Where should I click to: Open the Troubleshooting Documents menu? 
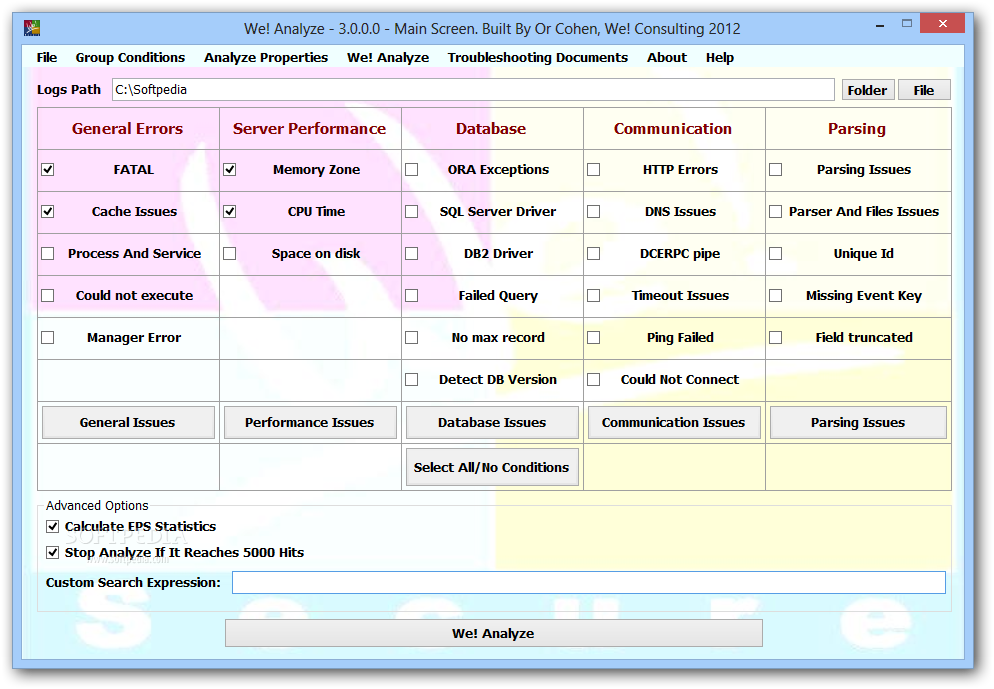[538, 58]
